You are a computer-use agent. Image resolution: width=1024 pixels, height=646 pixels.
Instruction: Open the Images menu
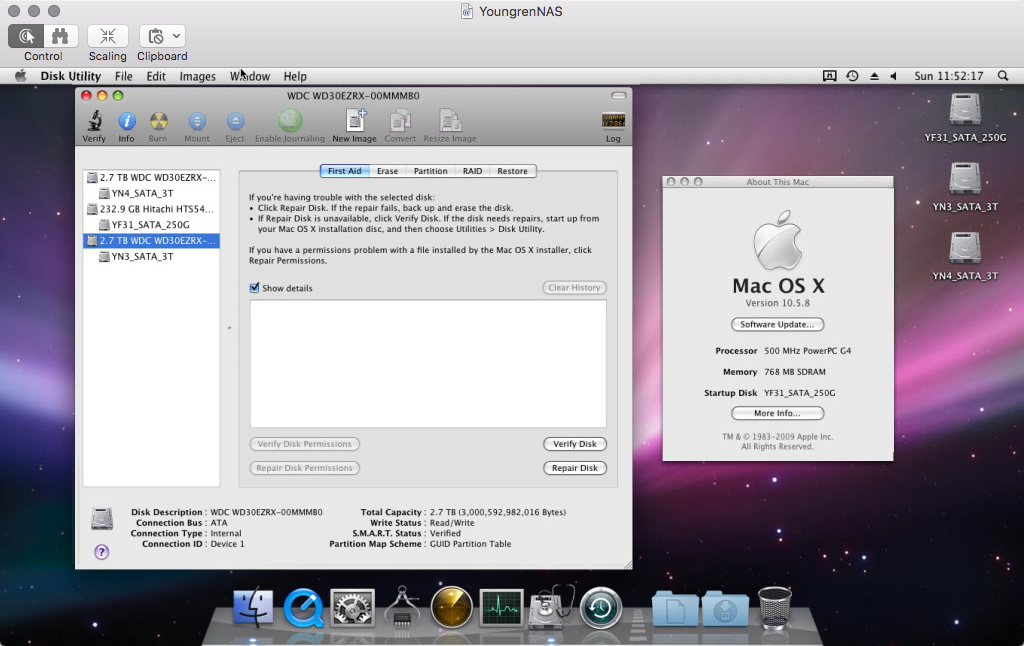[197, 76]
